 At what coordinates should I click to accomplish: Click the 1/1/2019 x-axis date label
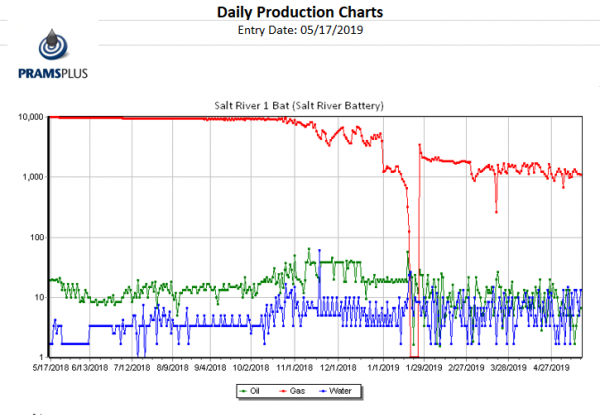(383, 367)
